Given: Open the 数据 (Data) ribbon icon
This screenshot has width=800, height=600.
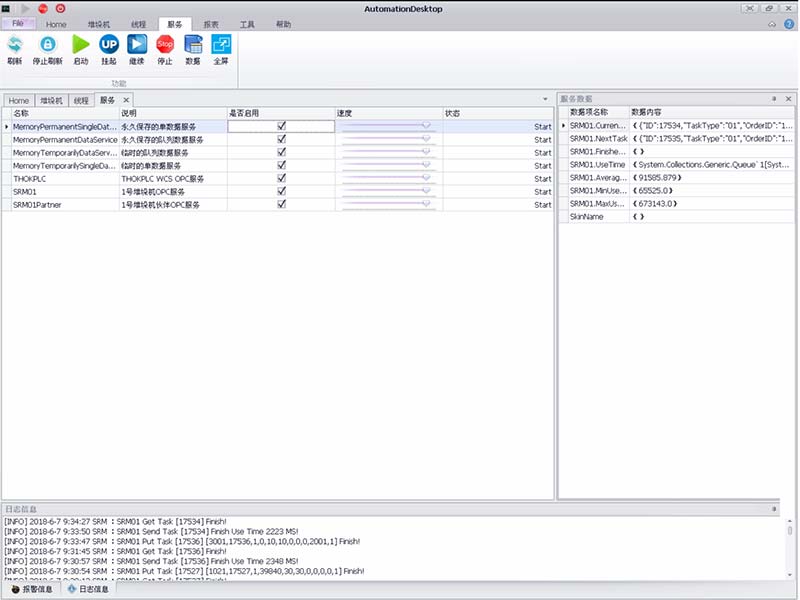Looking at the screenshot, I should coord(193,47).
